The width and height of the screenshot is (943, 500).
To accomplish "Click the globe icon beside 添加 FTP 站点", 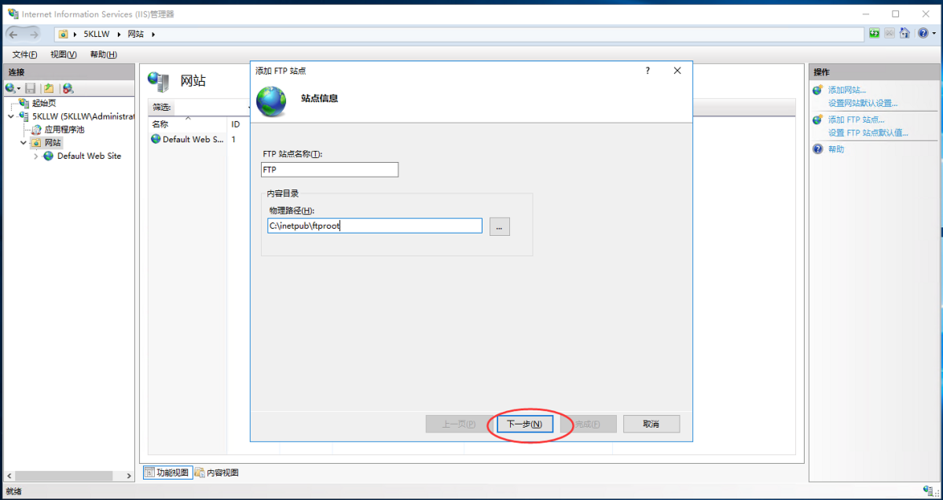I will point(817,119).
